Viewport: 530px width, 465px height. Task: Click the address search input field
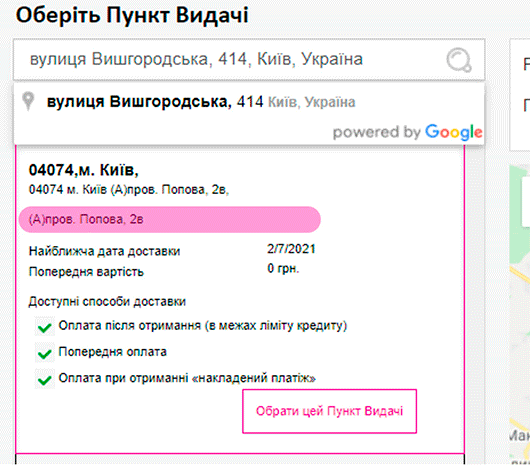pos(249,60)
